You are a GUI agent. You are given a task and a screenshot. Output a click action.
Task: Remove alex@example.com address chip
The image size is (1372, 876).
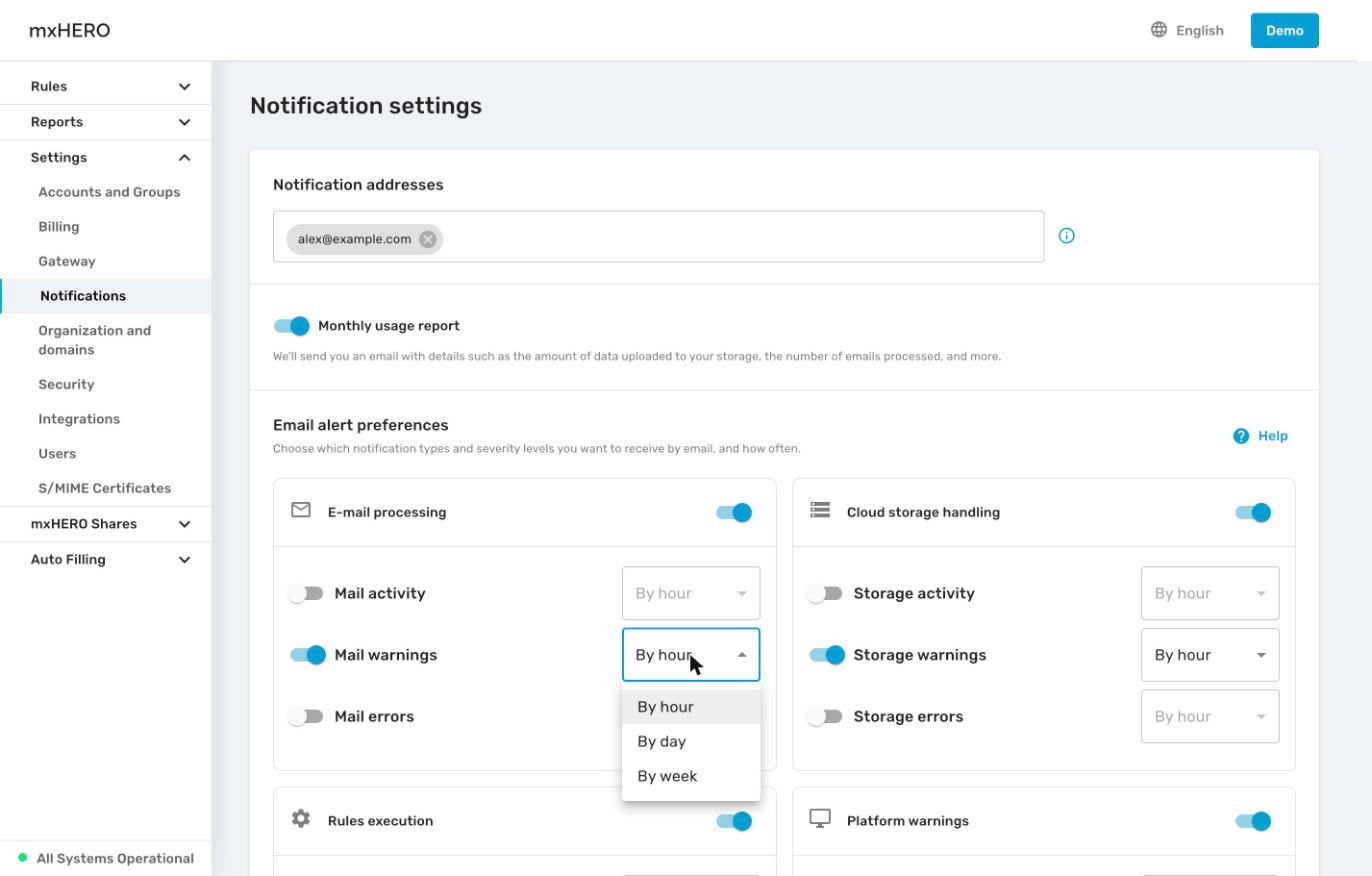click(428, 239)
